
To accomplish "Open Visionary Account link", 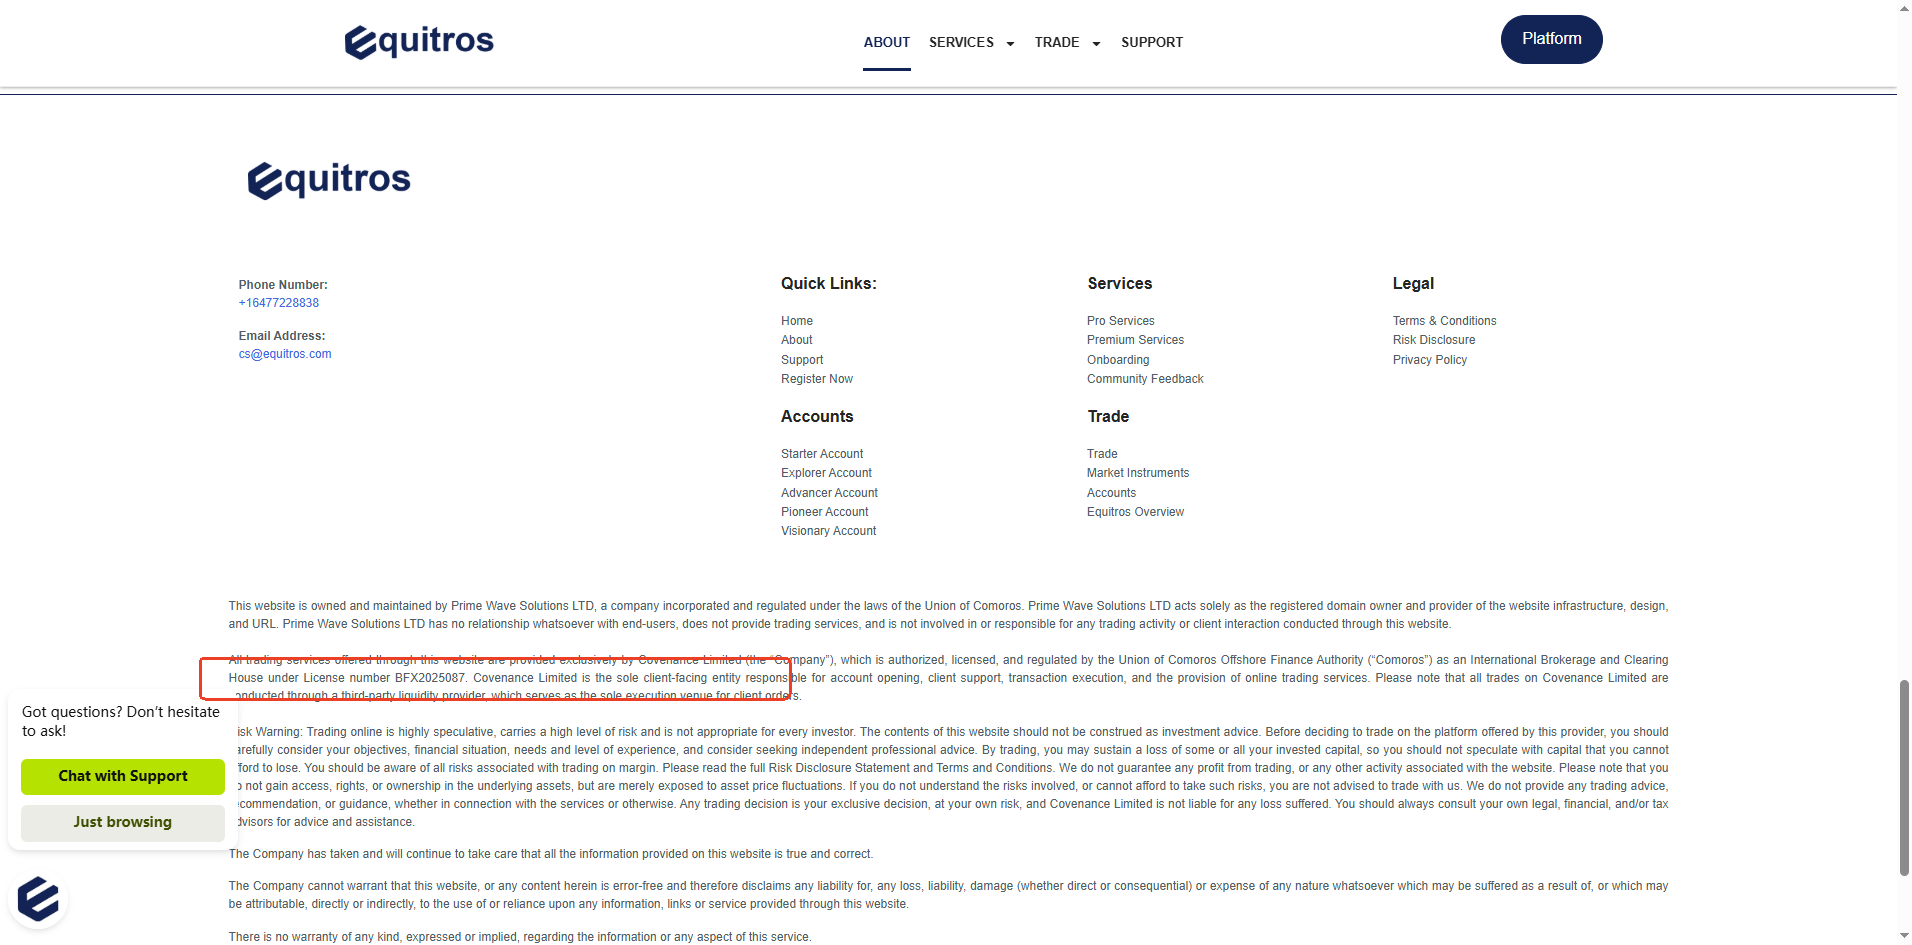I will pos(828,531).
